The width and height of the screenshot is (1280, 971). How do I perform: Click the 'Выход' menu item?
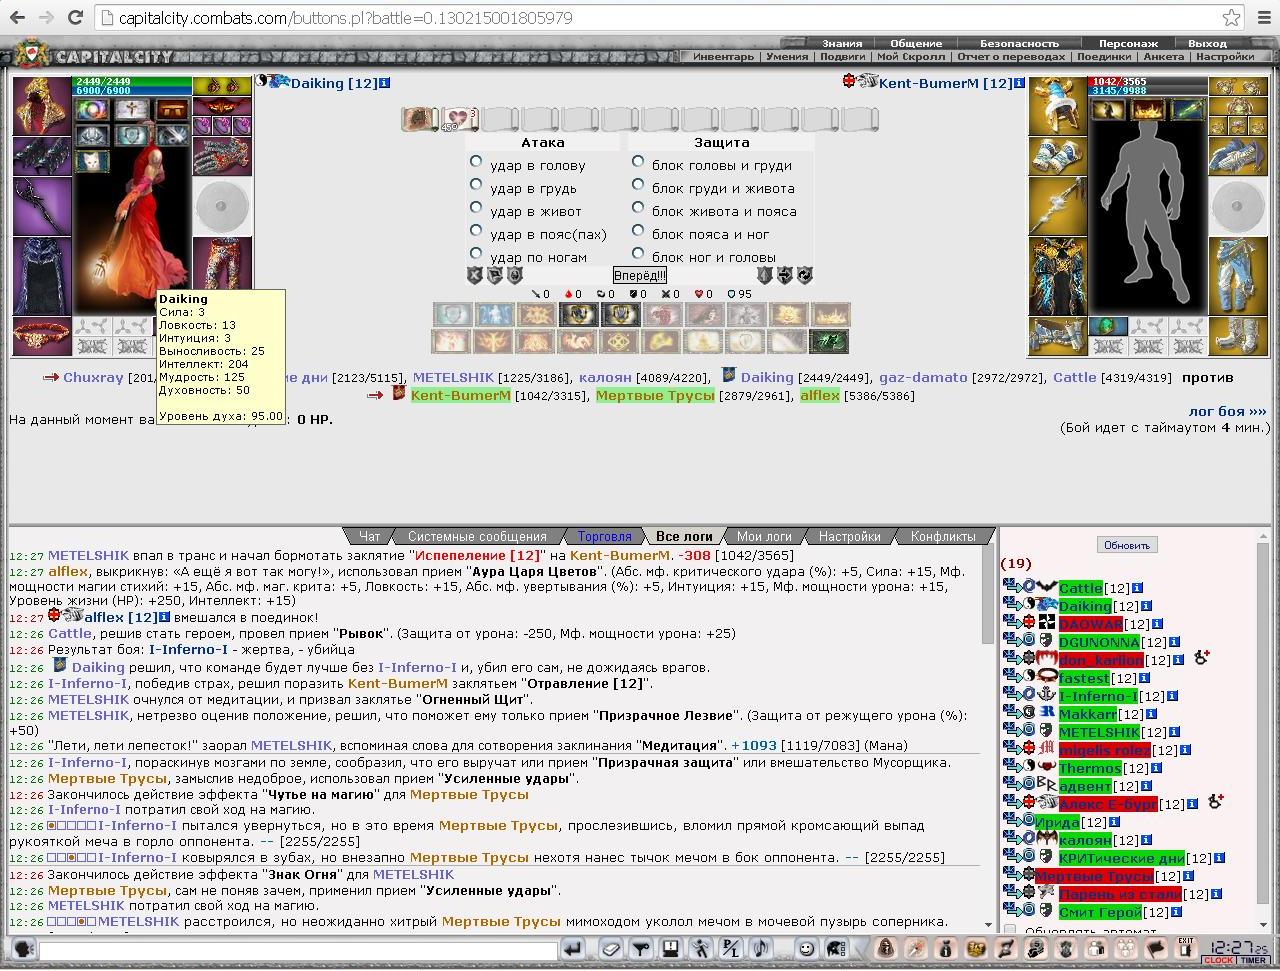pyautogui.click(x=1207, y=43)
